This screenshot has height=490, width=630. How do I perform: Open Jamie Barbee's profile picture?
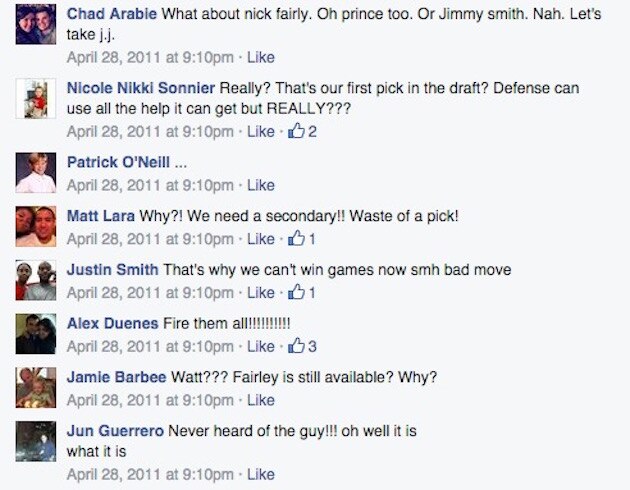36,387
